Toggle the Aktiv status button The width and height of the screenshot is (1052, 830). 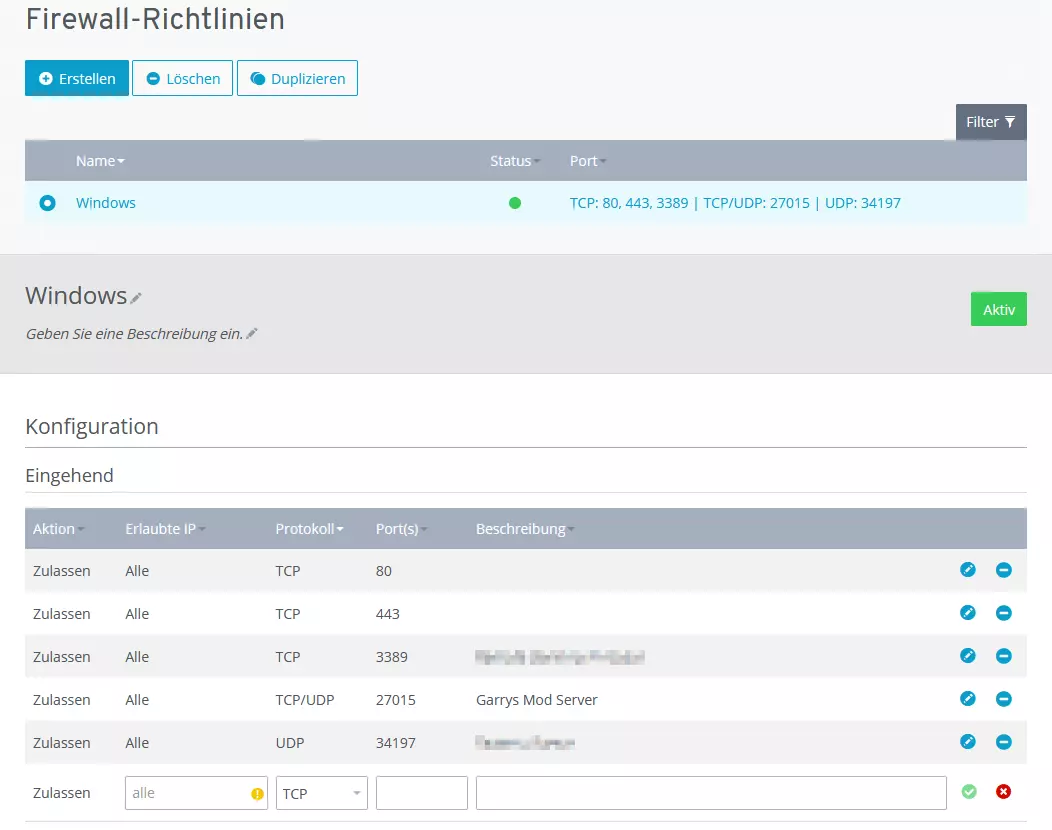click(x=998, y=309)
